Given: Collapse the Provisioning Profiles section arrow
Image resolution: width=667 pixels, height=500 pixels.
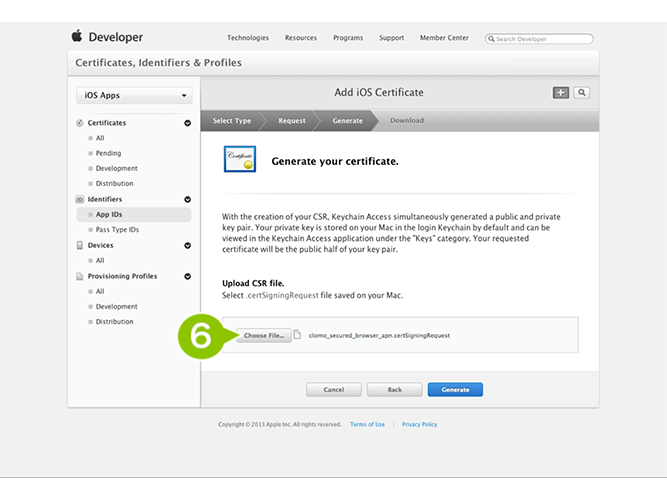Looking at the screenshot, I should 188,276.
